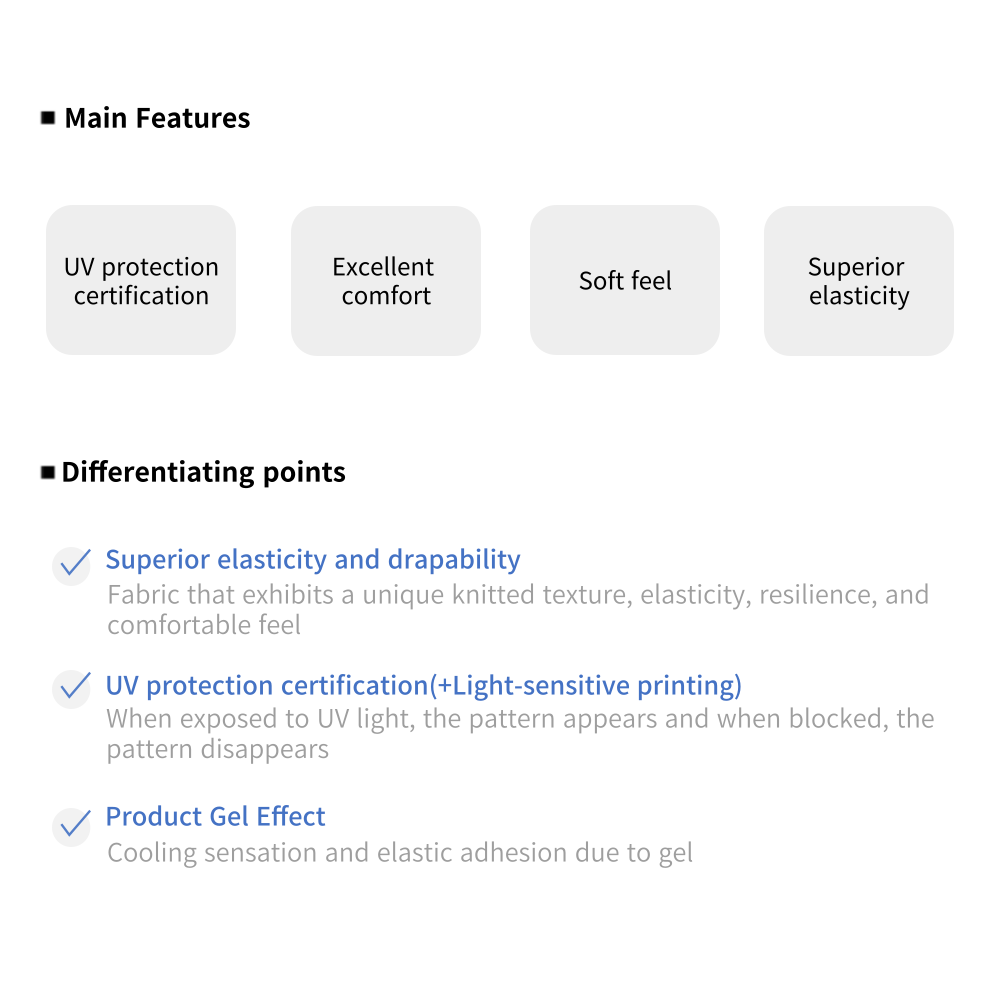This screenshot has width=1000, height=1000.
Task: Click the square bullet before Differentiating points
Action: [48, 472]
